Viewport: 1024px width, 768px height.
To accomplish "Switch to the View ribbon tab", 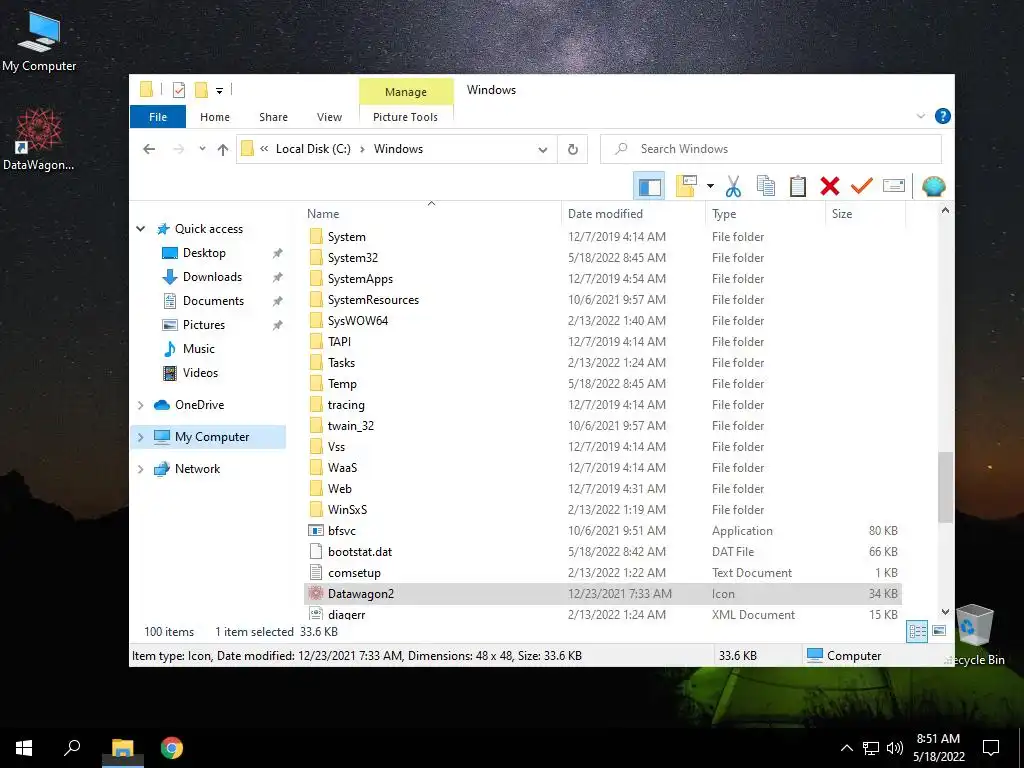I will click(x=329, y=117).
